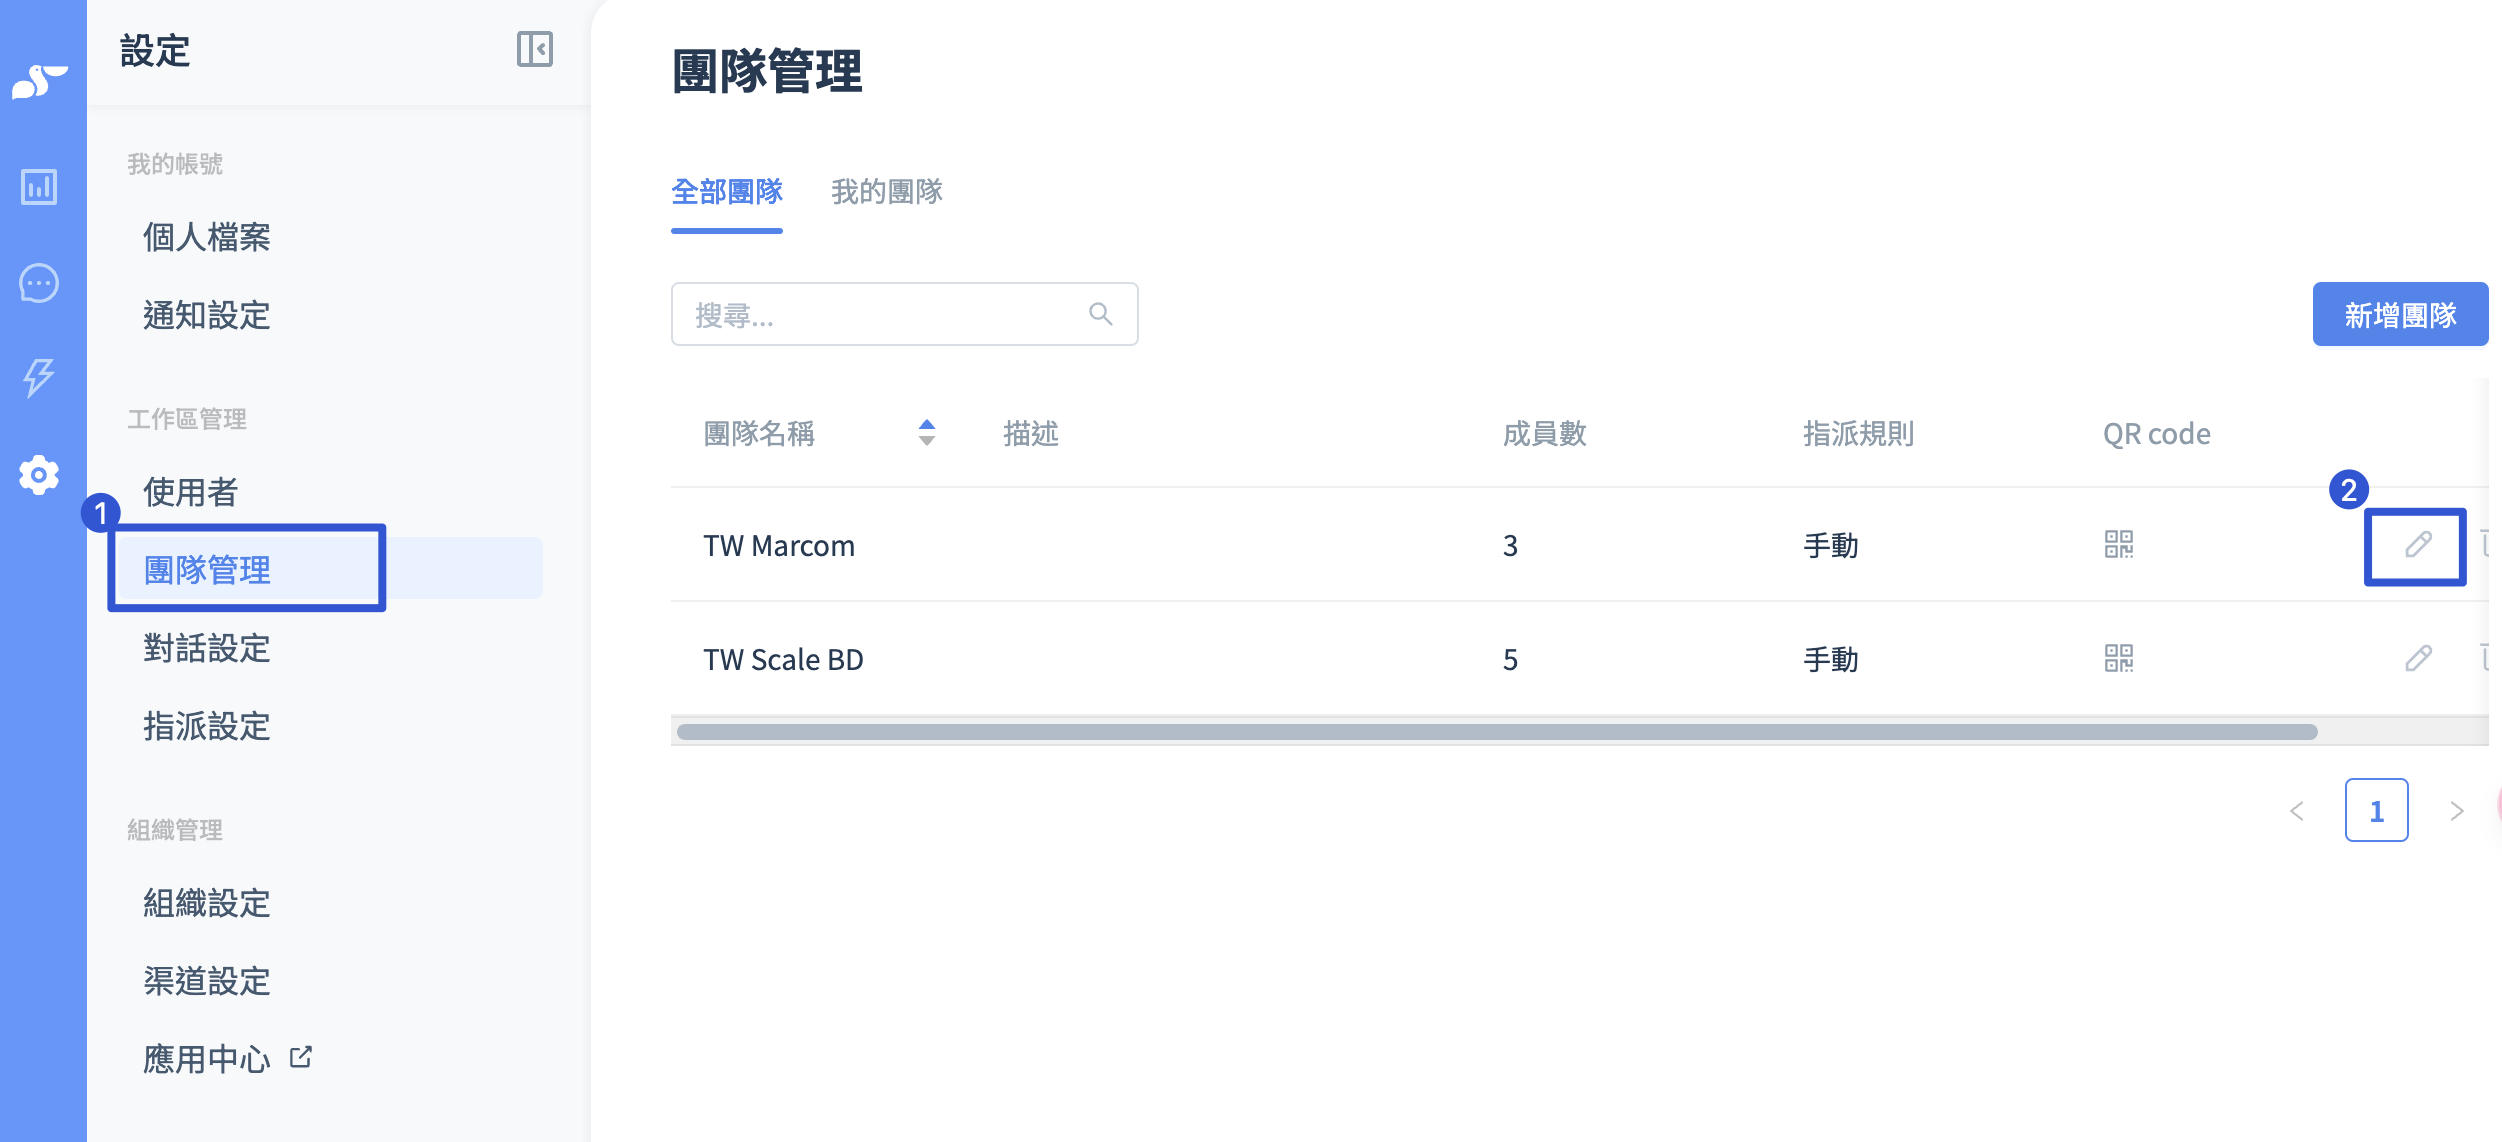Open the lightning bolt automation icon
The width and height of the screenshot is (2502, 1142).
click(39, 377)
